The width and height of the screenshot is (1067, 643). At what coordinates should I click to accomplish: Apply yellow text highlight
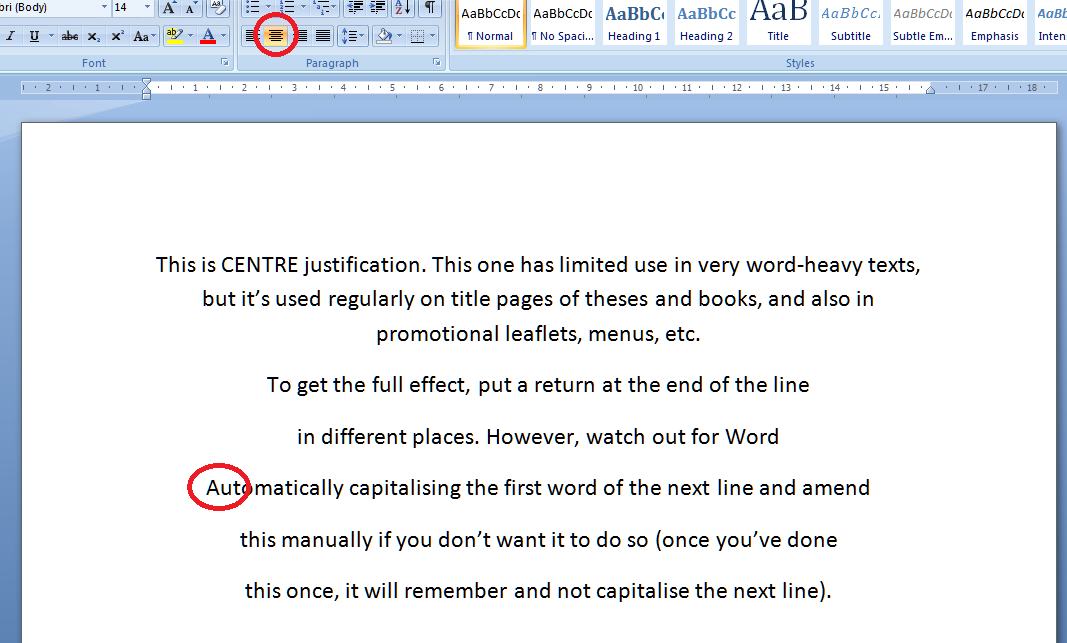pos(174,36)
